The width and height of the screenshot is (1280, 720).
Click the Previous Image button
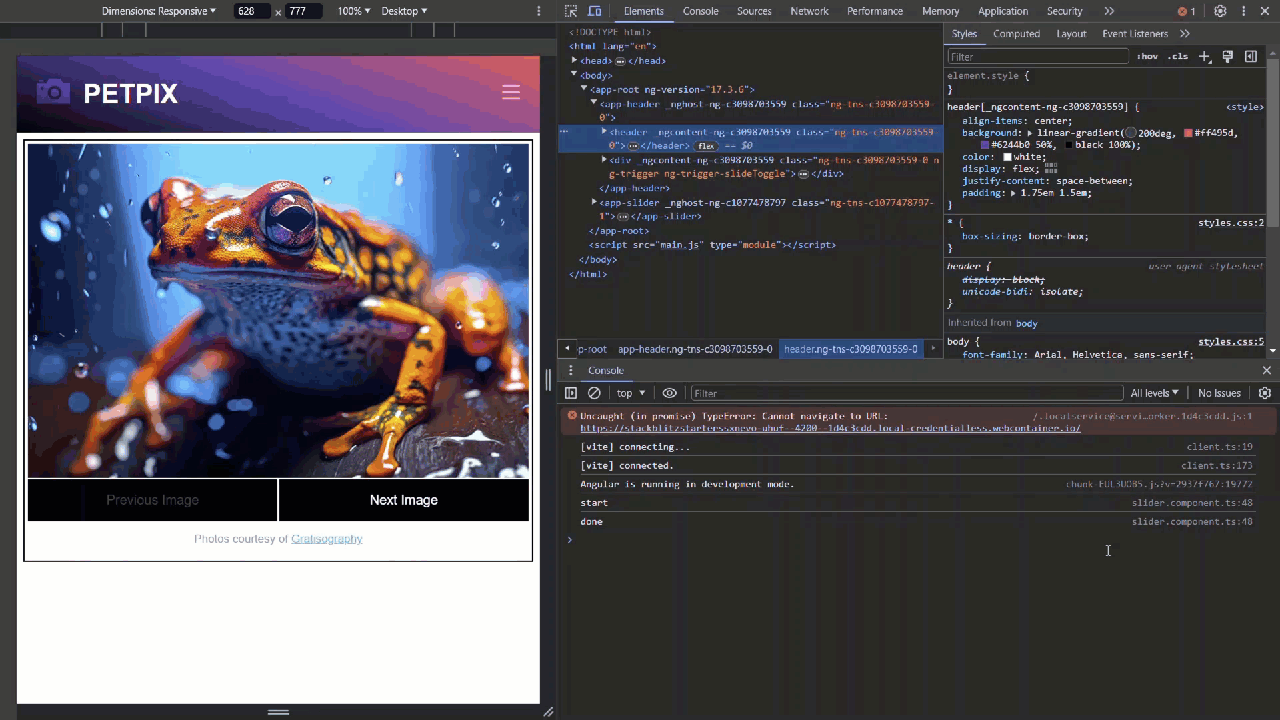point(152,500)
